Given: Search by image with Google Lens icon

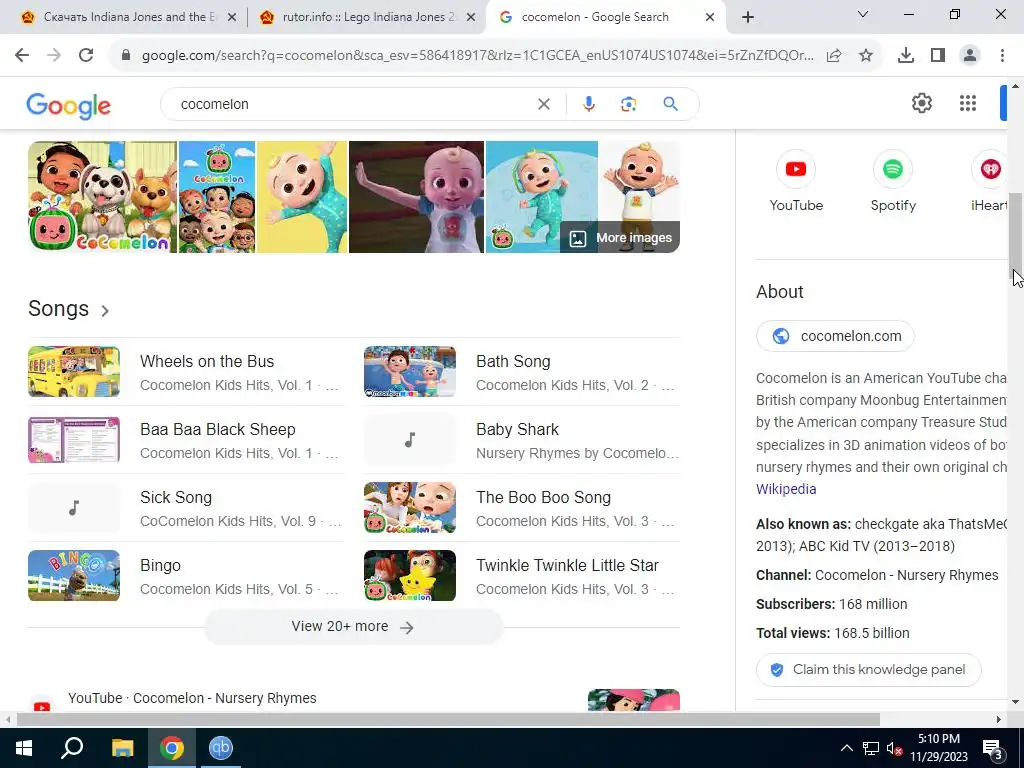Looking at the screenshot, I should click(x=628, y=104).
